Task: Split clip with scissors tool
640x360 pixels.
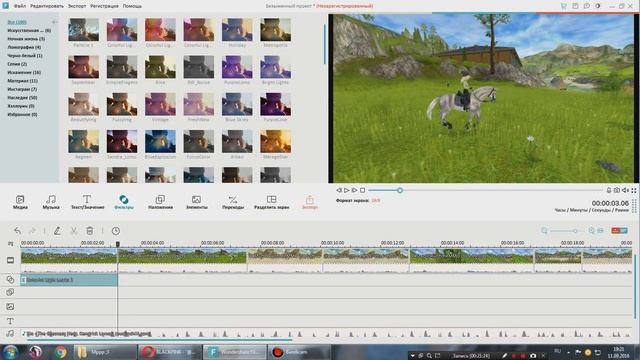Action: 73,231
